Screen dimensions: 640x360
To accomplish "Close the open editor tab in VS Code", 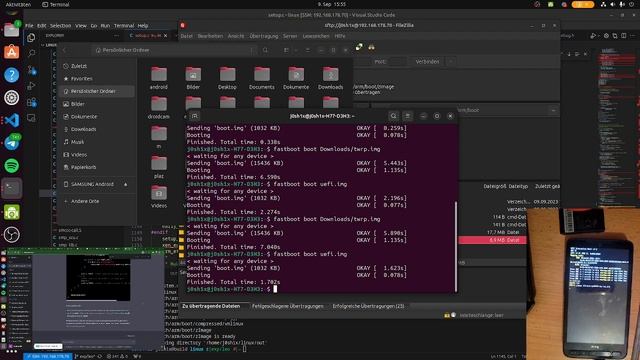I will (165, 36).
